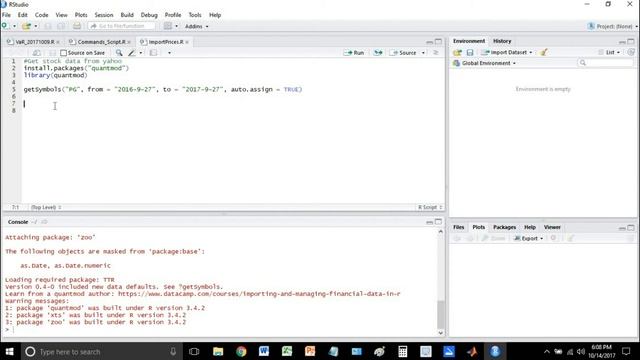Switch to VaR_20171009.R tab
Screen dimensions: 640x360
(34, 42)
